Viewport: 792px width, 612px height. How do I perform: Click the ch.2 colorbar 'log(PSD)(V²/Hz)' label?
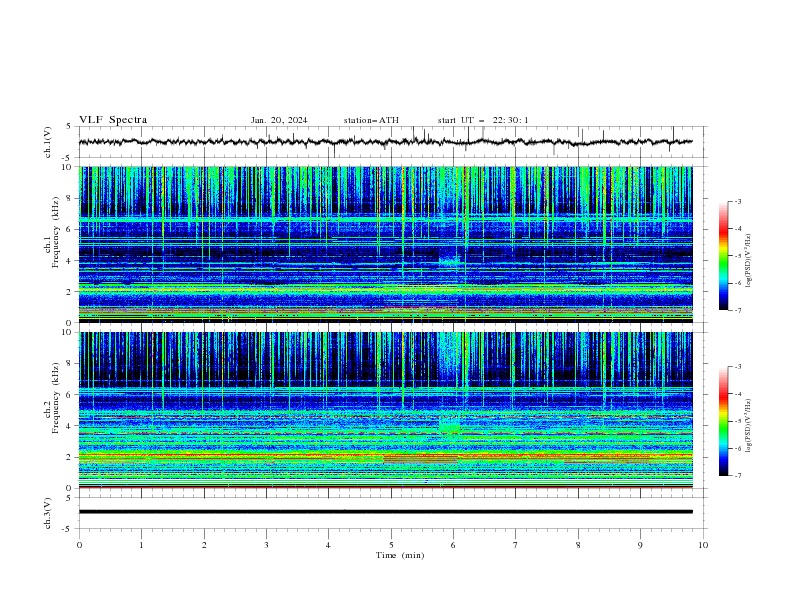748,426
